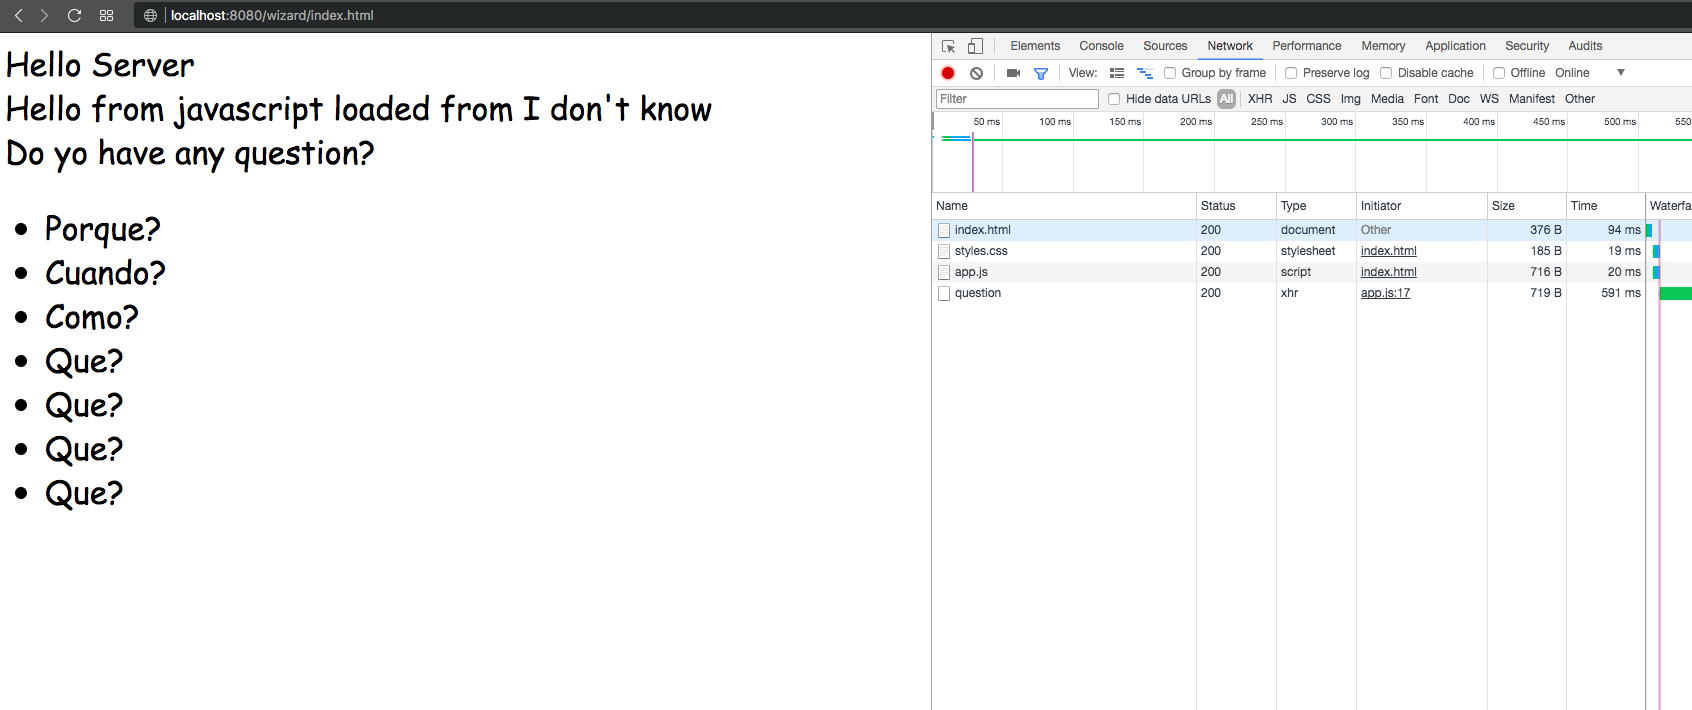Filter requests by Other type

1580,99
